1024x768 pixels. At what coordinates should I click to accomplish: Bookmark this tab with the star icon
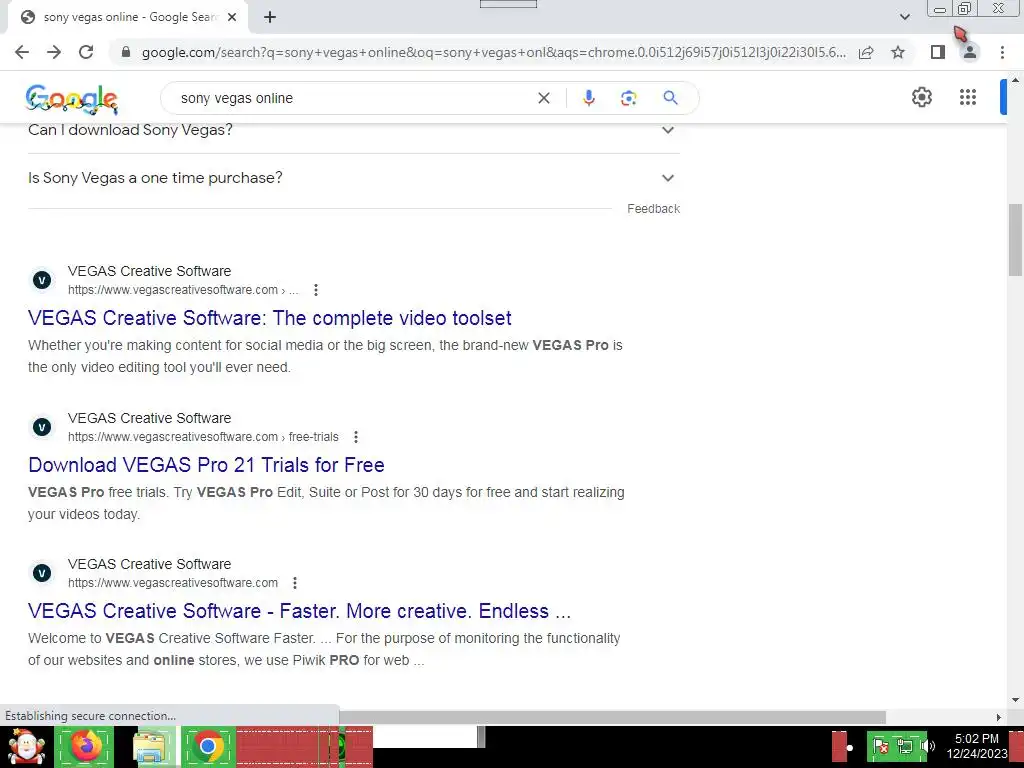[x=898, y=52]
